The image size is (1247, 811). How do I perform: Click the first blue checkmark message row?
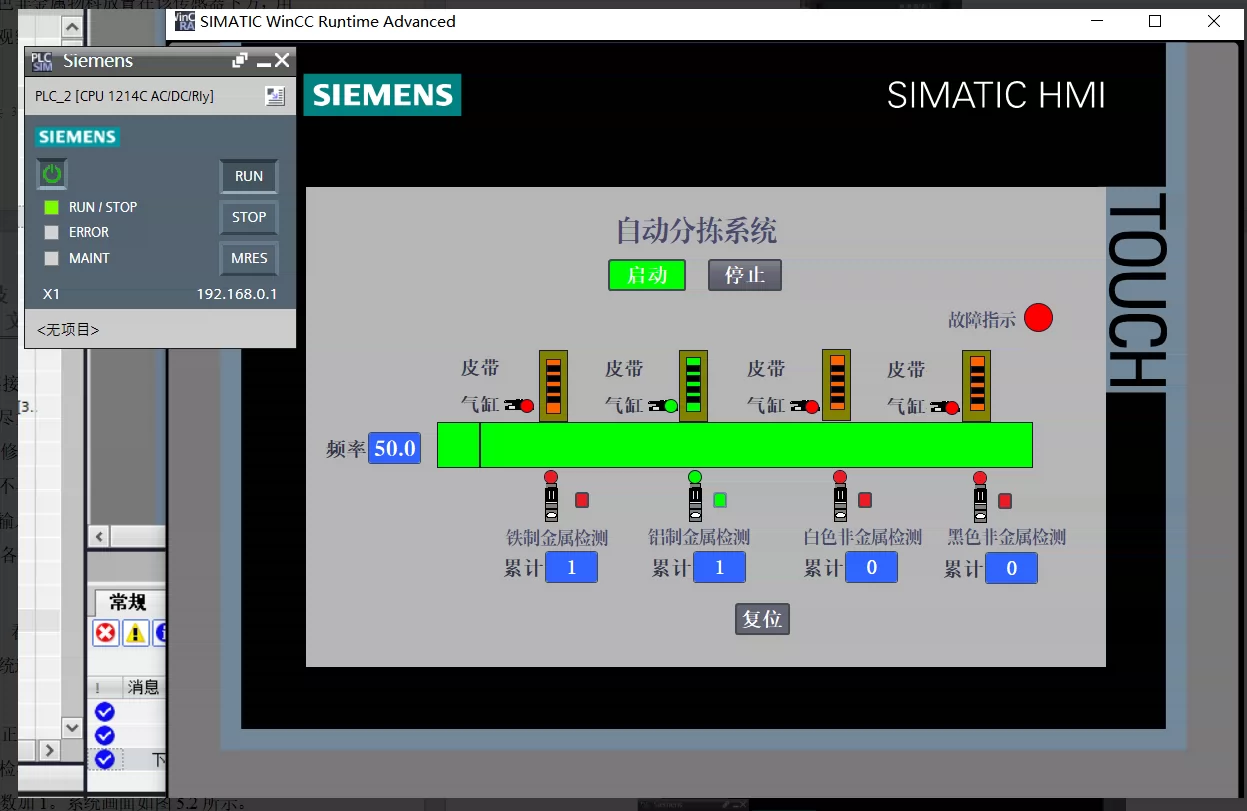105,712
